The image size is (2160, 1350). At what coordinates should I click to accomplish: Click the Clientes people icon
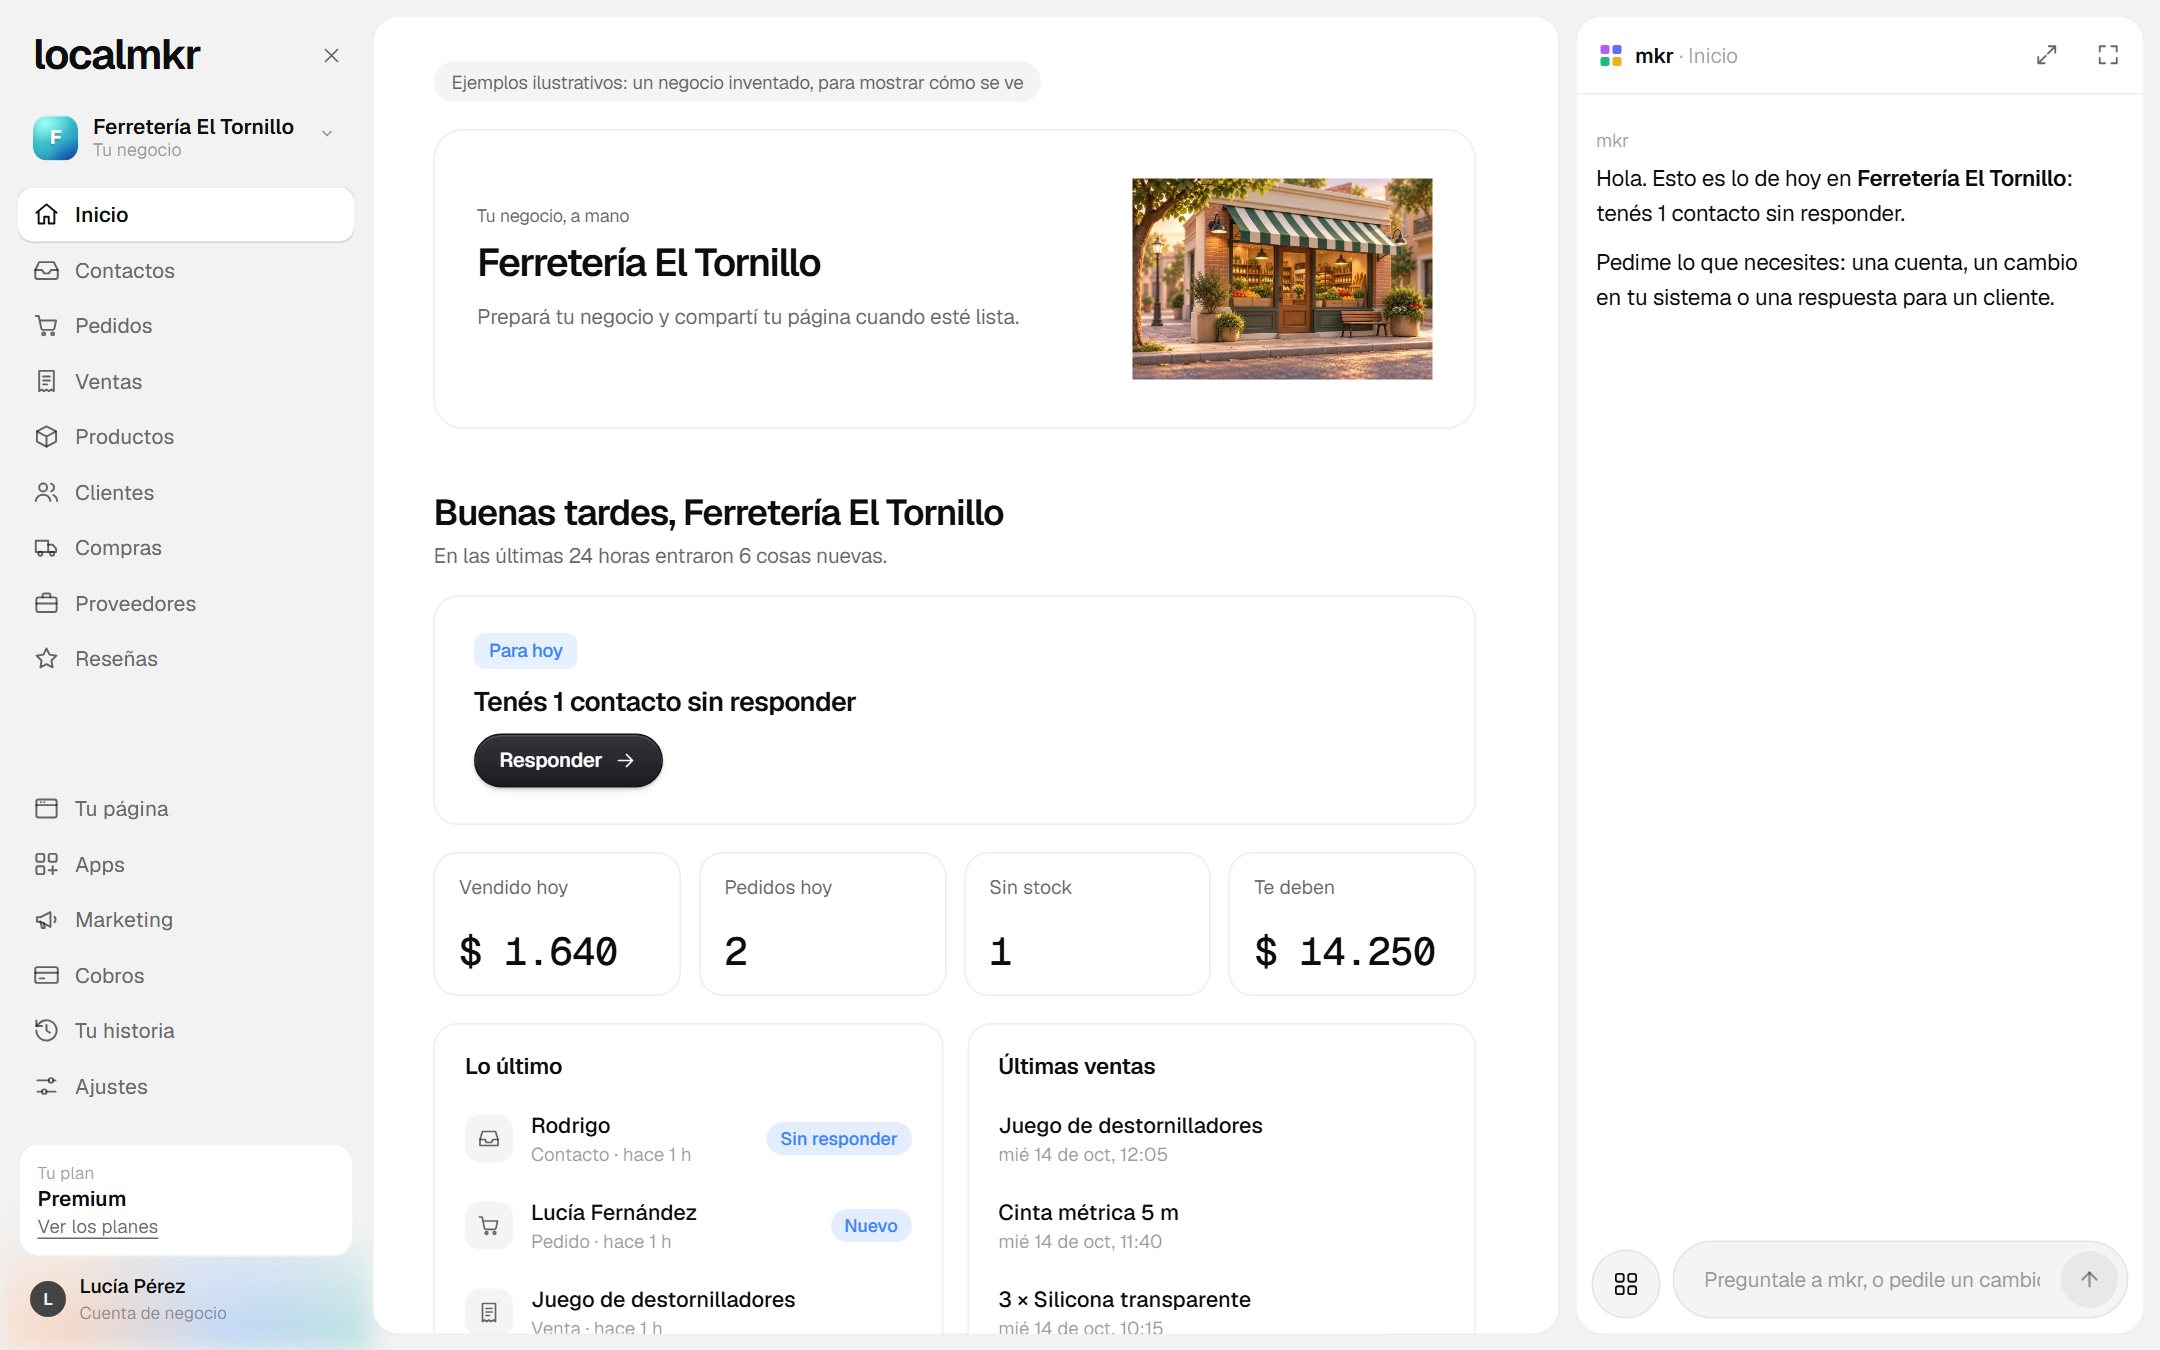click(x=46, y=492)
